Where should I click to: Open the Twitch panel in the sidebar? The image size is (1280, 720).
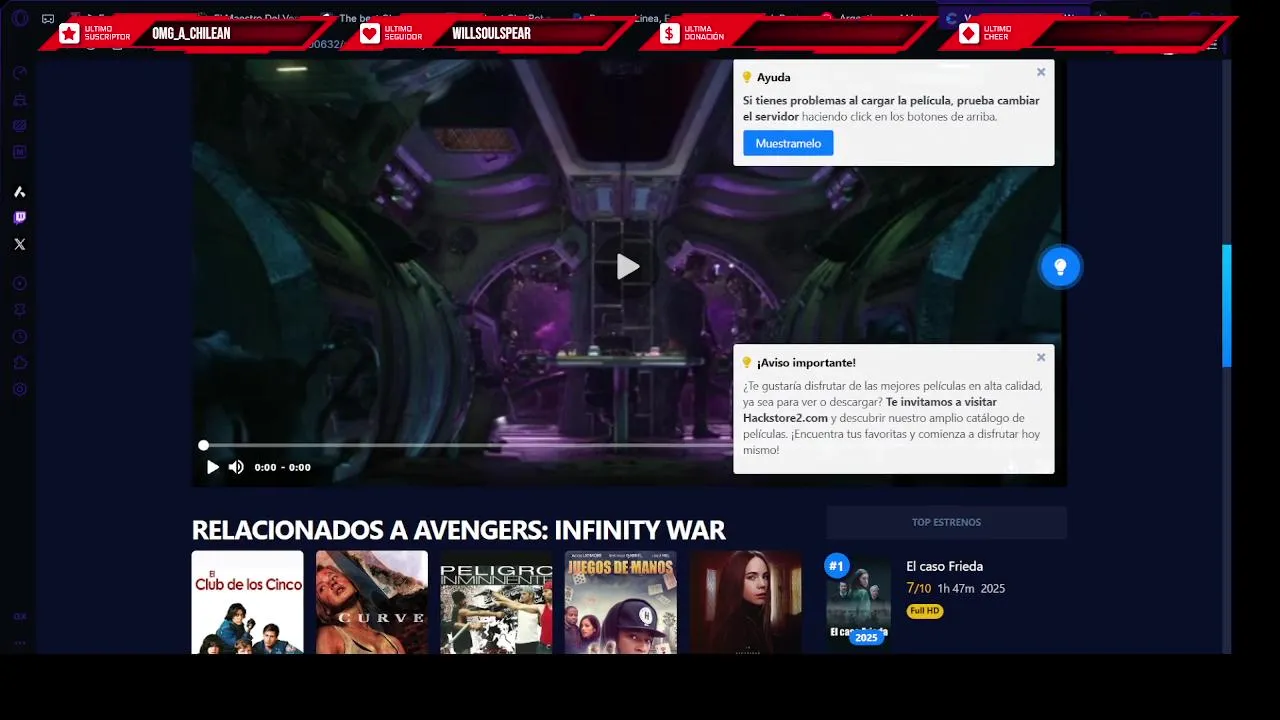tap(19, 218)
